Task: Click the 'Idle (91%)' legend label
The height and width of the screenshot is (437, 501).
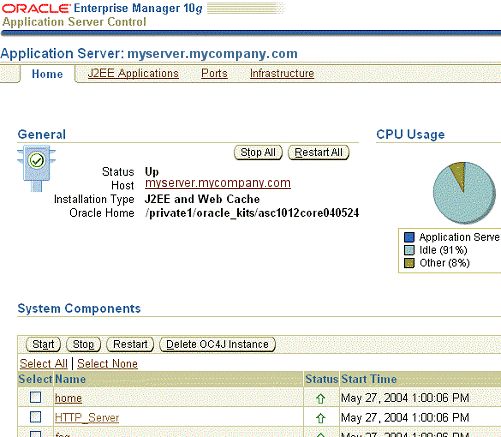Action: pyautogui.click(x=443, y=250)
